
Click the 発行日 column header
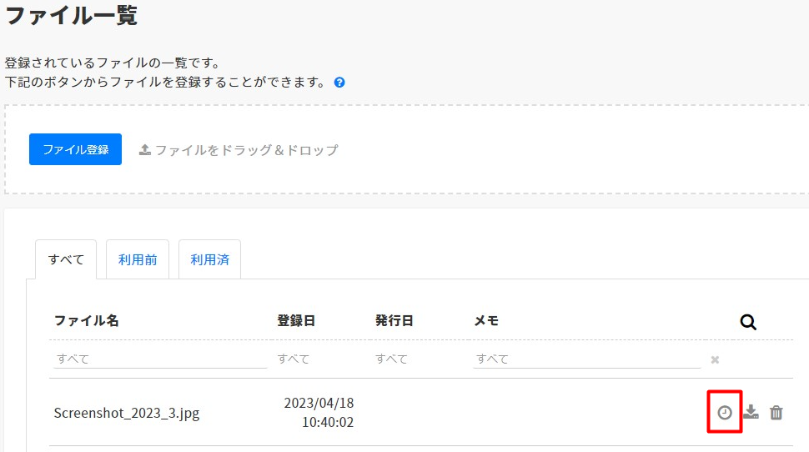click(x=394, y=321)
